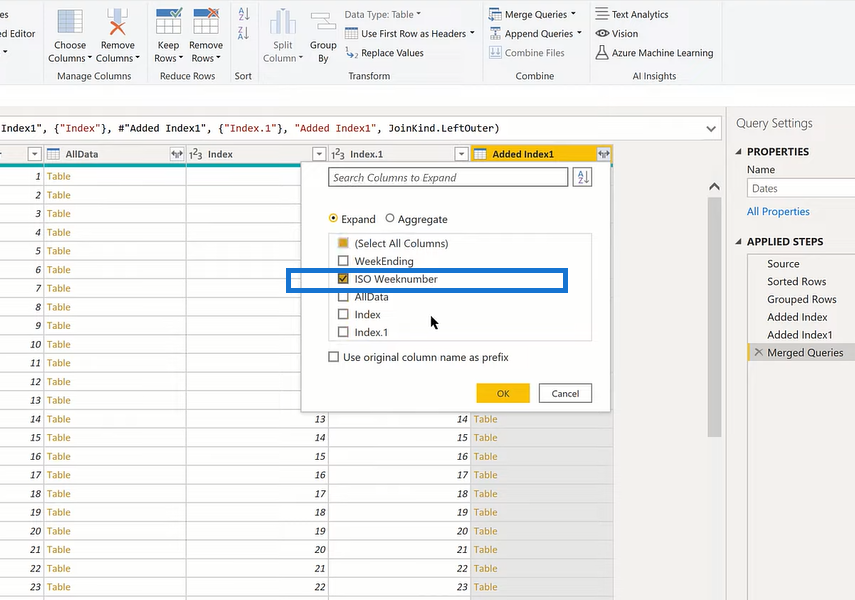Image resolution: width=855 pixels, height=600 pixels.
Task: Sort the expand column list
Action: click(x=582, y=177)
